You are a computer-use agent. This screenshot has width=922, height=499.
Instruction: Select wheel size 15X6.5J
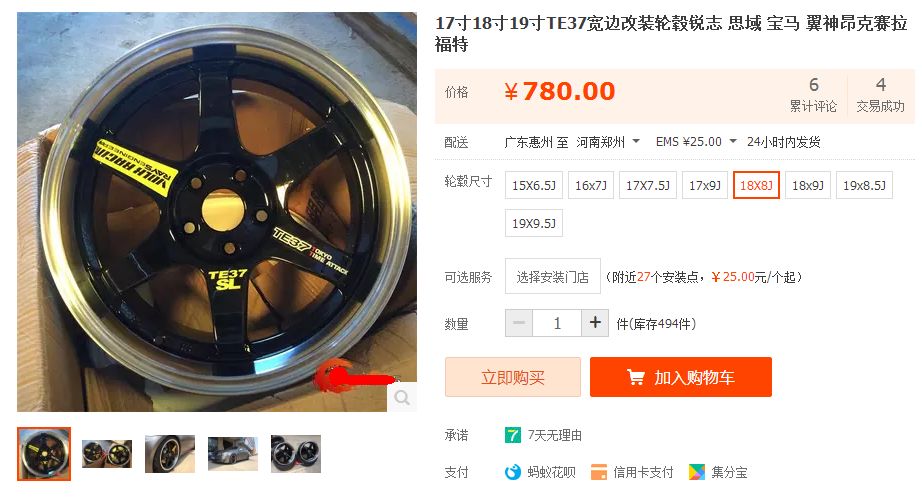click(534, 185)
